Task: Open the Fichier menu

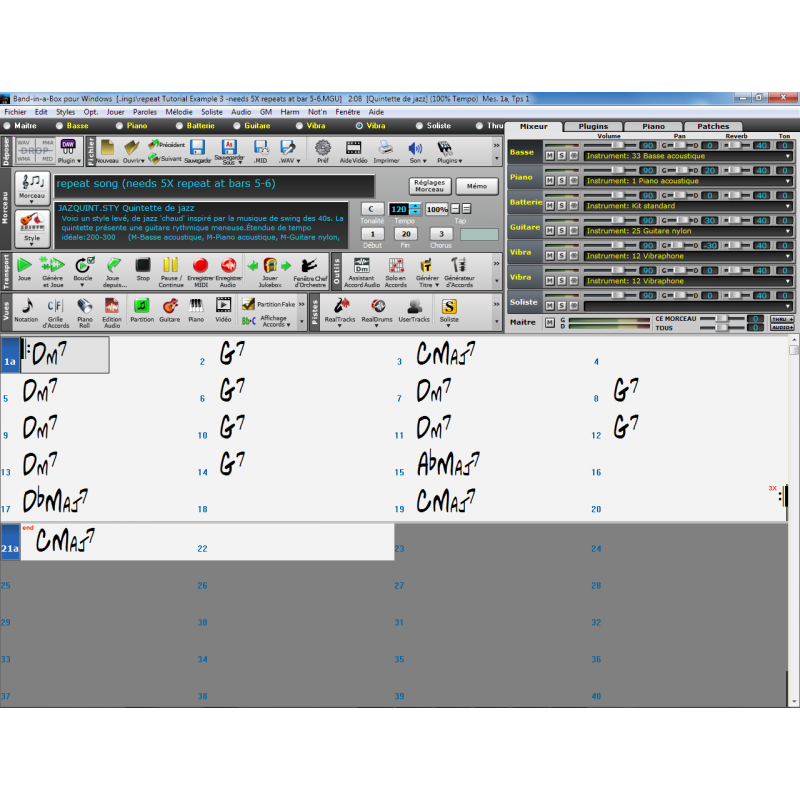Action: pyautogui.click(x=15, y=112)
